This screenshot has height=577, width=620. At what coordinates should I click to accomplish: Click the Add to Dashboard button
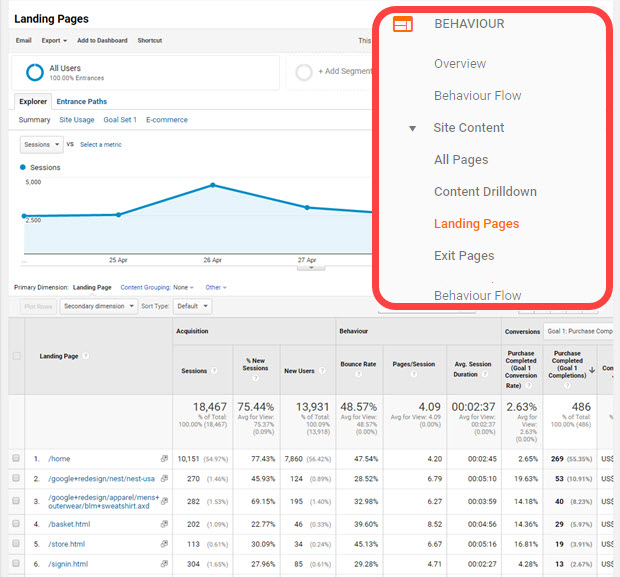(x=102, y=41)
